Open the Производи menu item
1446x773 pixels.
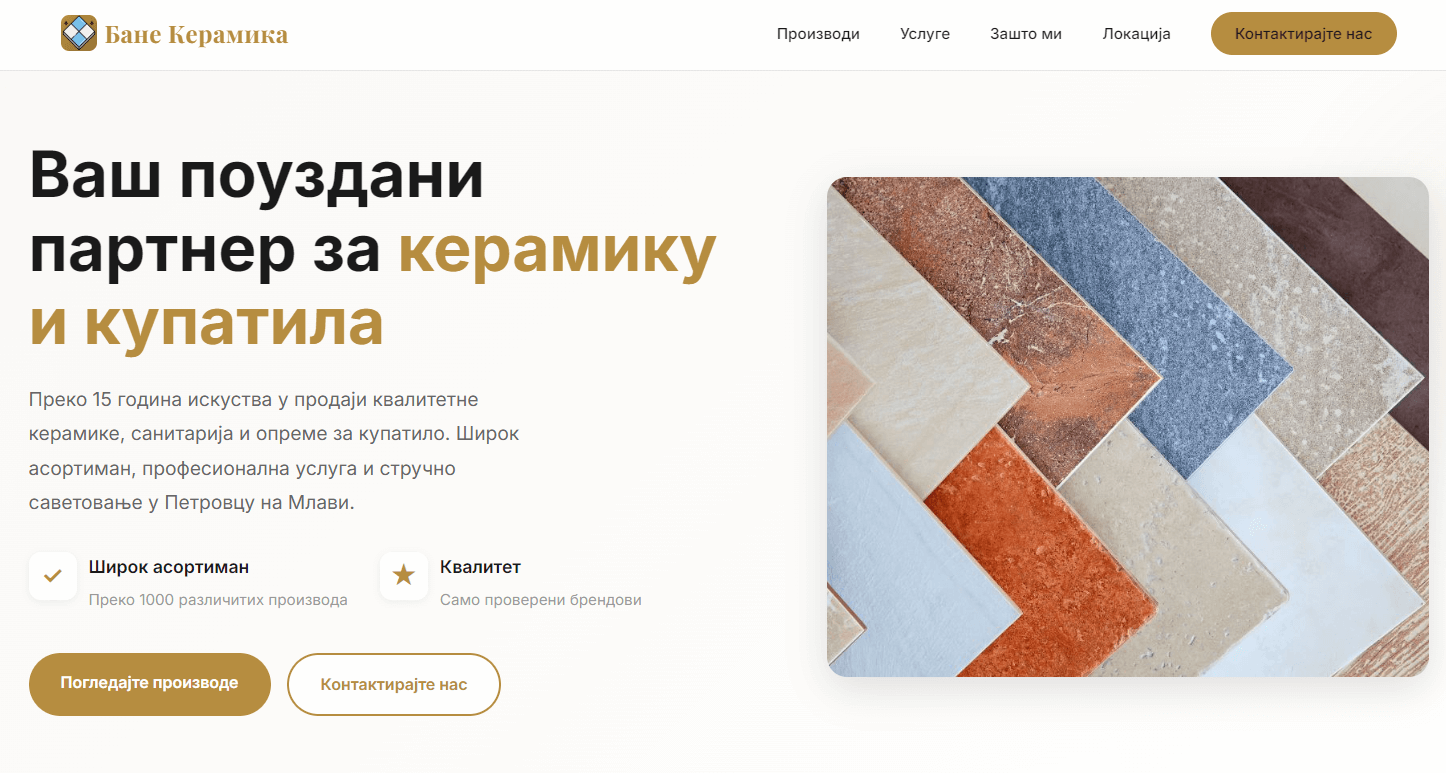(x=818, y=34)
